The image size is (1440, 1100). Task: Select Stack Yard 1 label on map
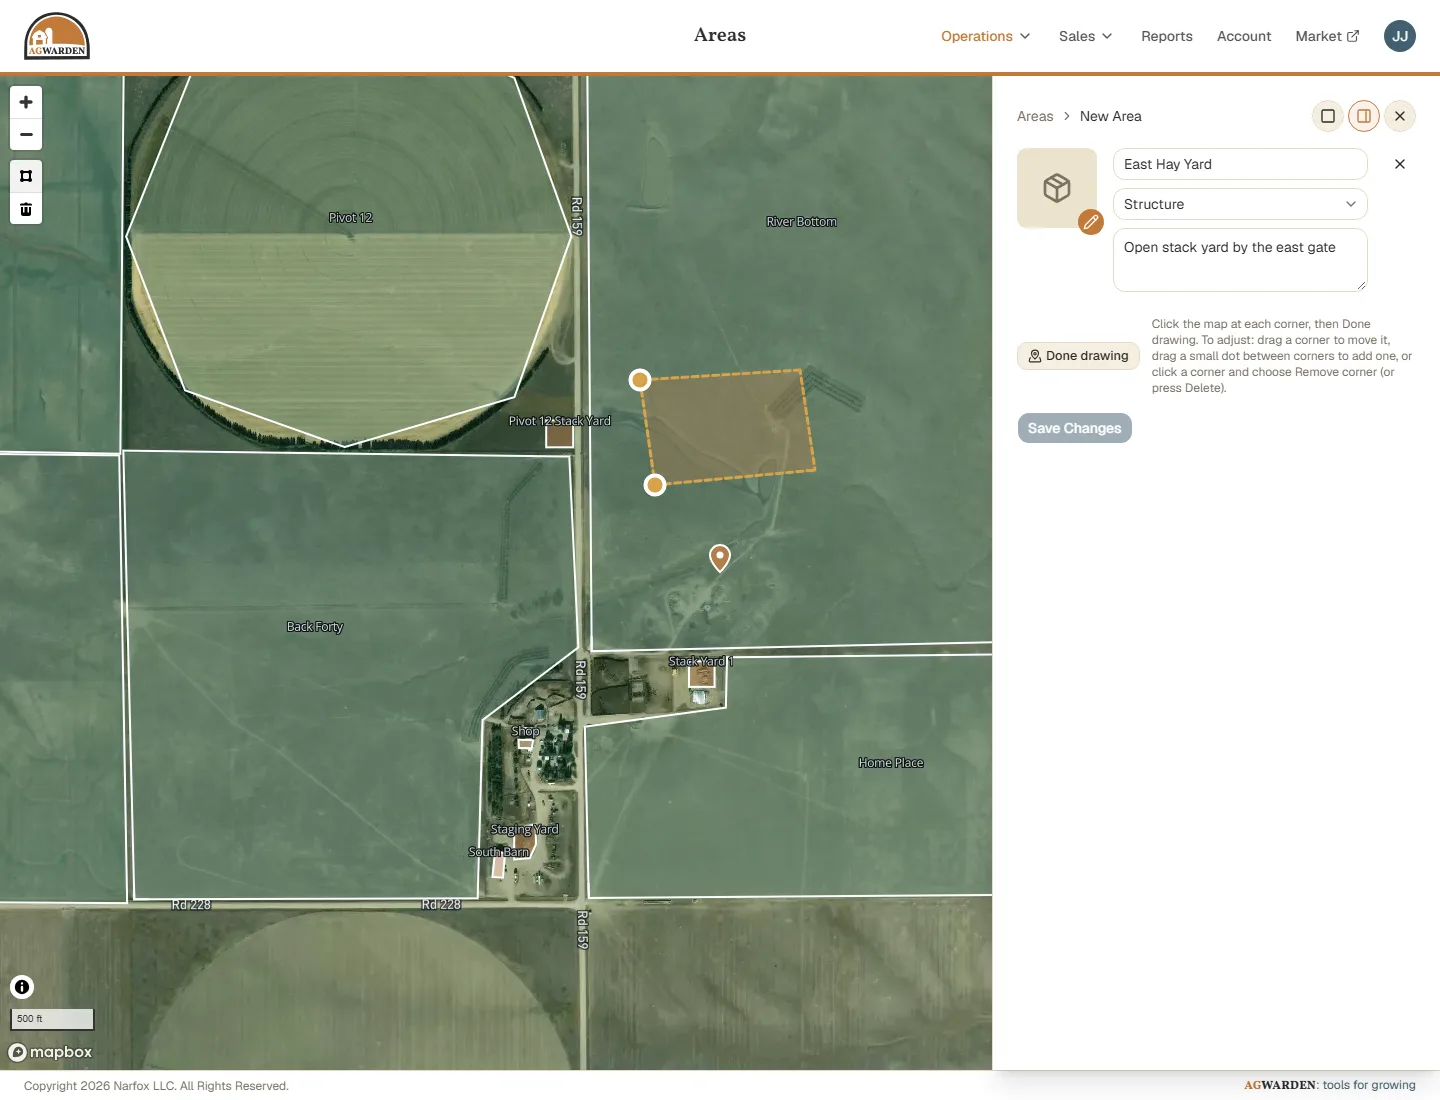[701, 661]
